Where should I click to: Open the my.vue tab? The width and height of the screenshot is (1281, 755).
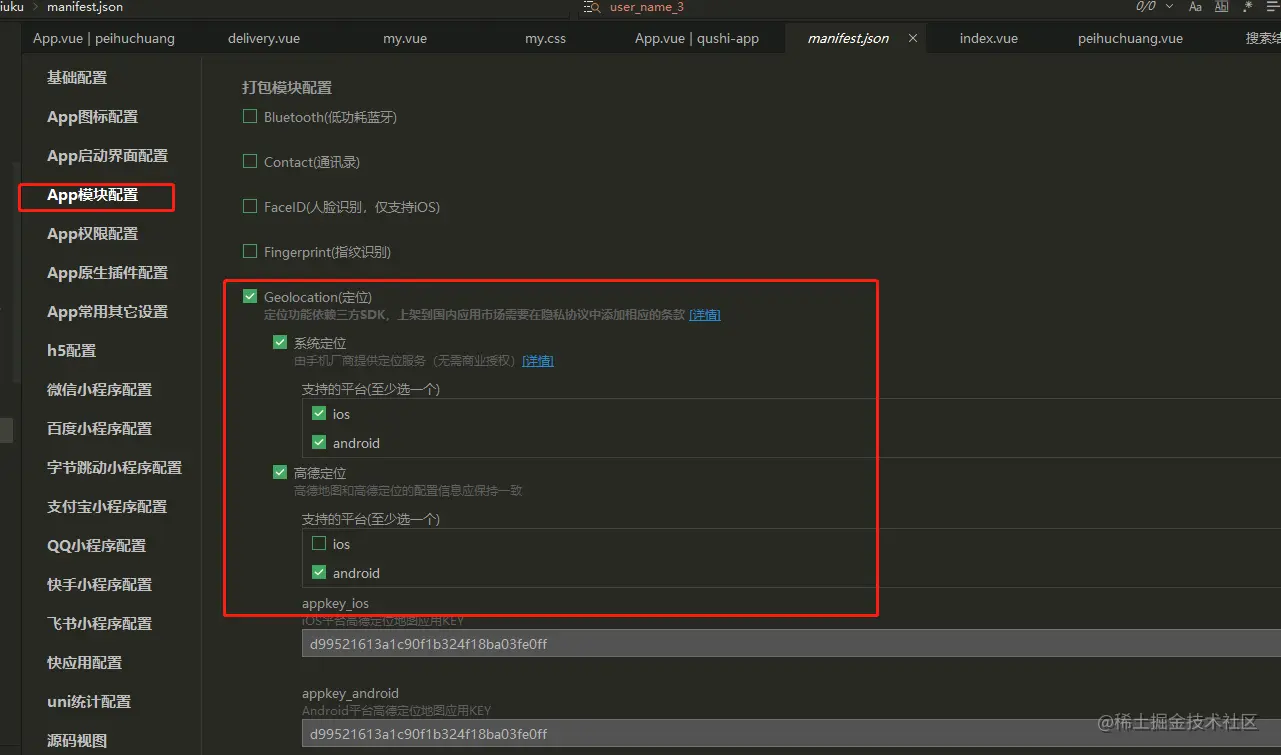405,38
